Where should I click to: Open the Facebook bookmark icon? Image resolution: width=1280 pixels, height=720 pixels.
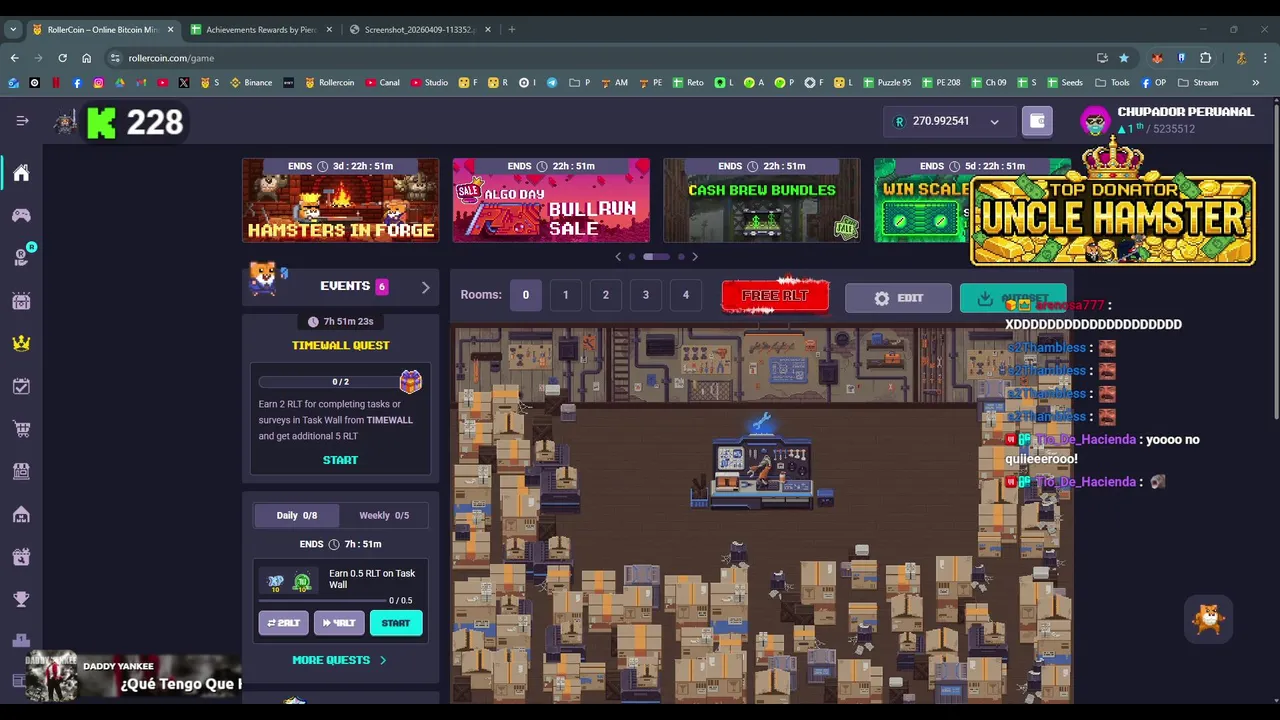coord(77,83)
